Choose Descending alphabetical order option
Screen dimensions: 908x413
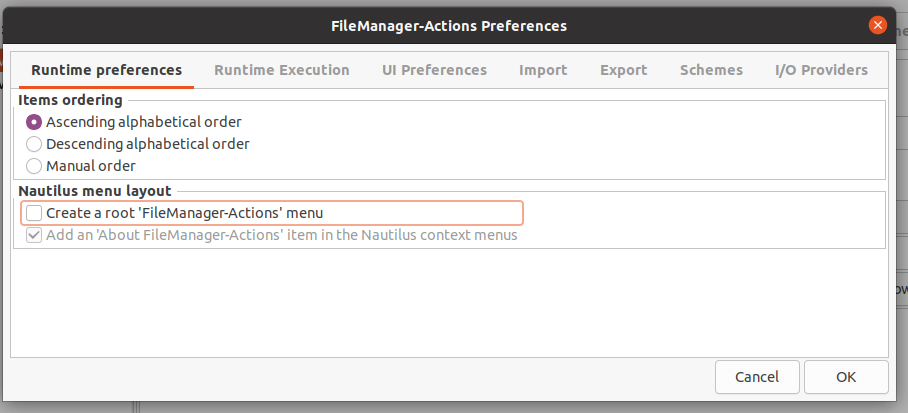click(34, 144)
